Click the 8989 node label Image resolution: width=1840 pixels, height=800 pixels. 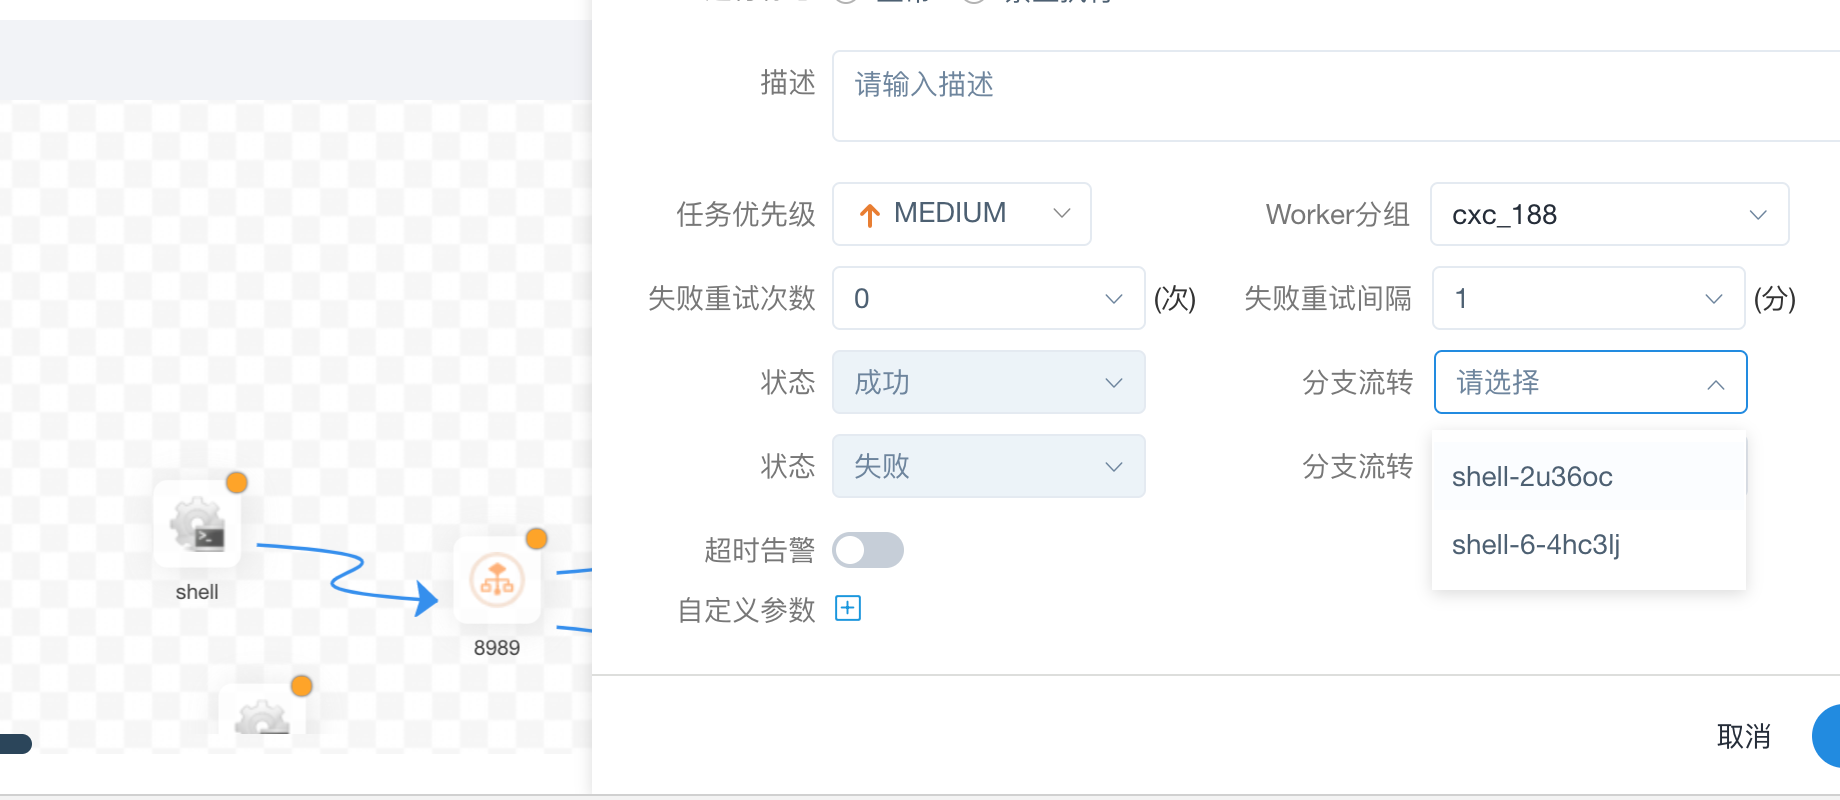[497, 648]
